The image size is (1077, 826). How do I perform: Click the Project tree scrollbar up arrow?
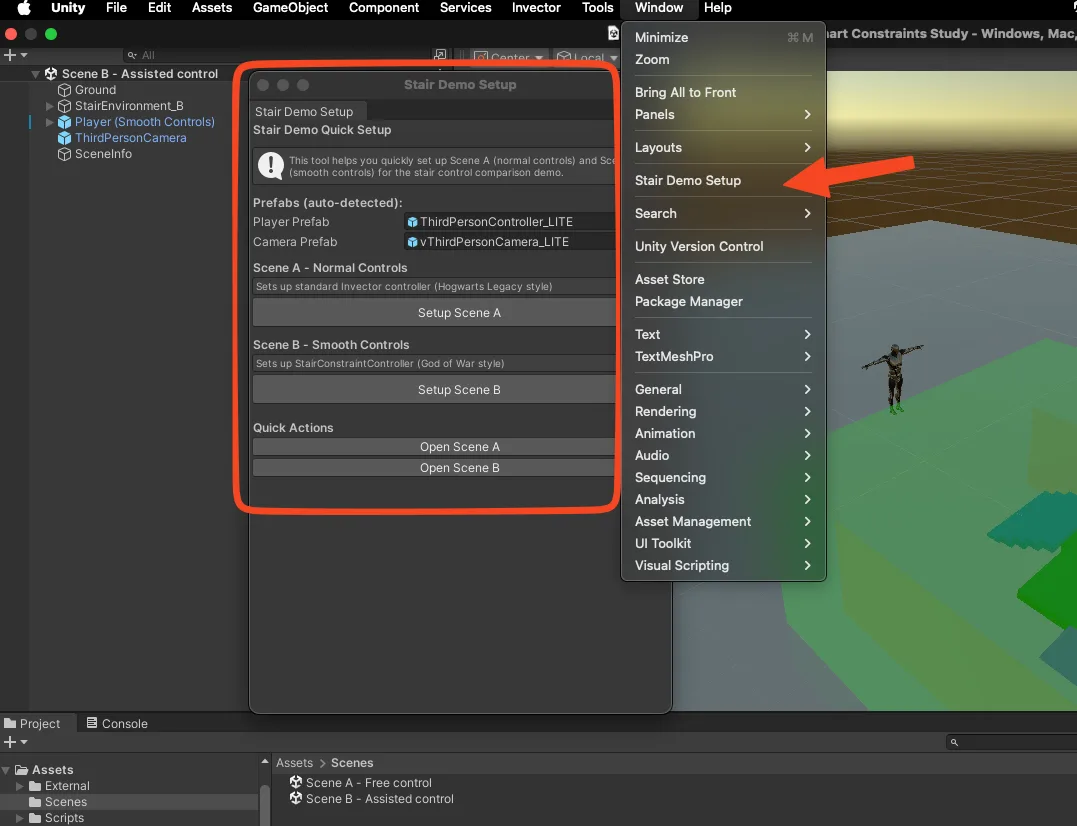pos(265,761)
